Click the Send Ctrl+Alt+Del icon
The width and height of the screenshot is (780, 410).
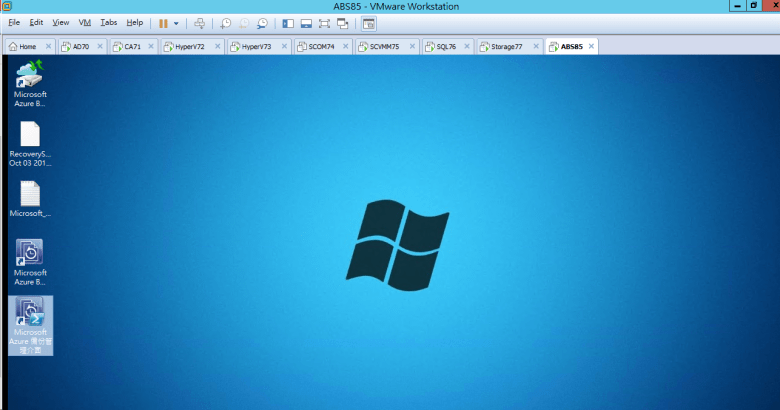[x=200, y=22]
